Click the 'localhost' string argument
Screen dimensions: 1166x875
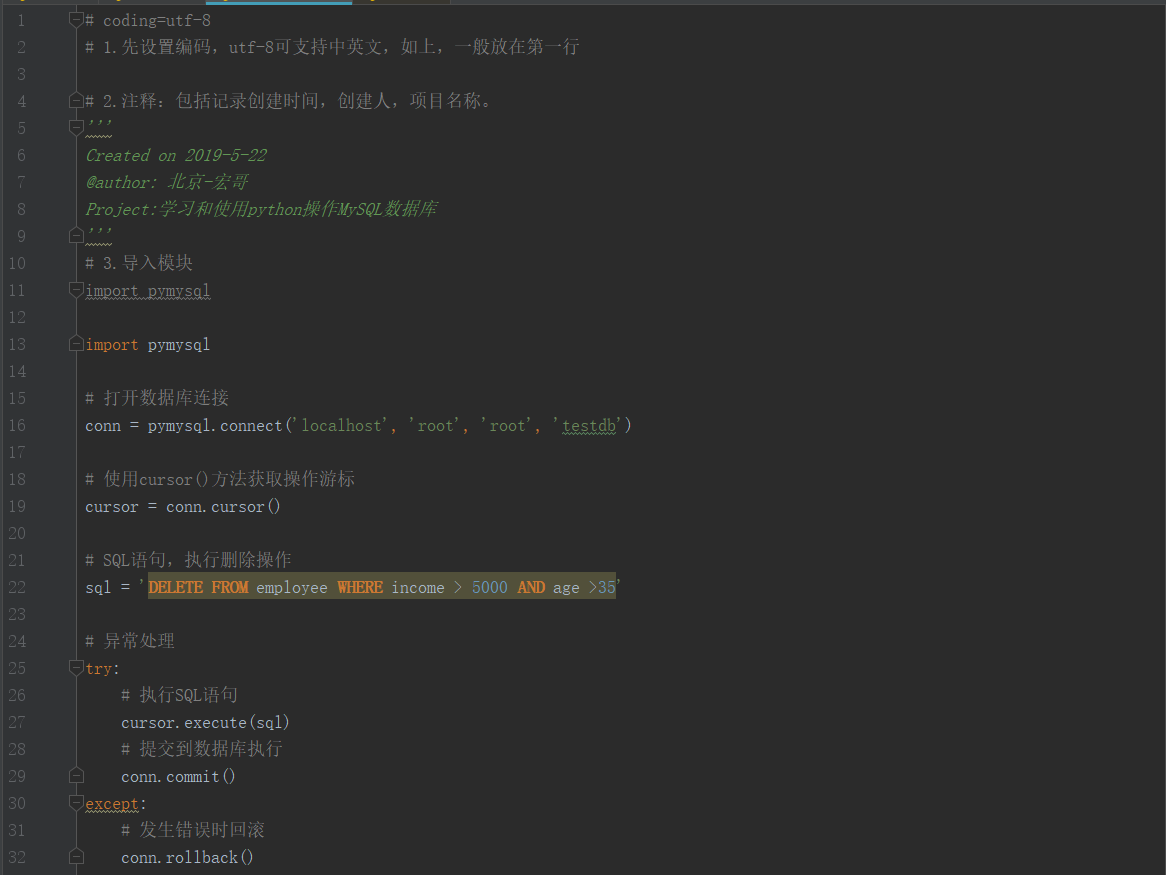click(342, 425)
